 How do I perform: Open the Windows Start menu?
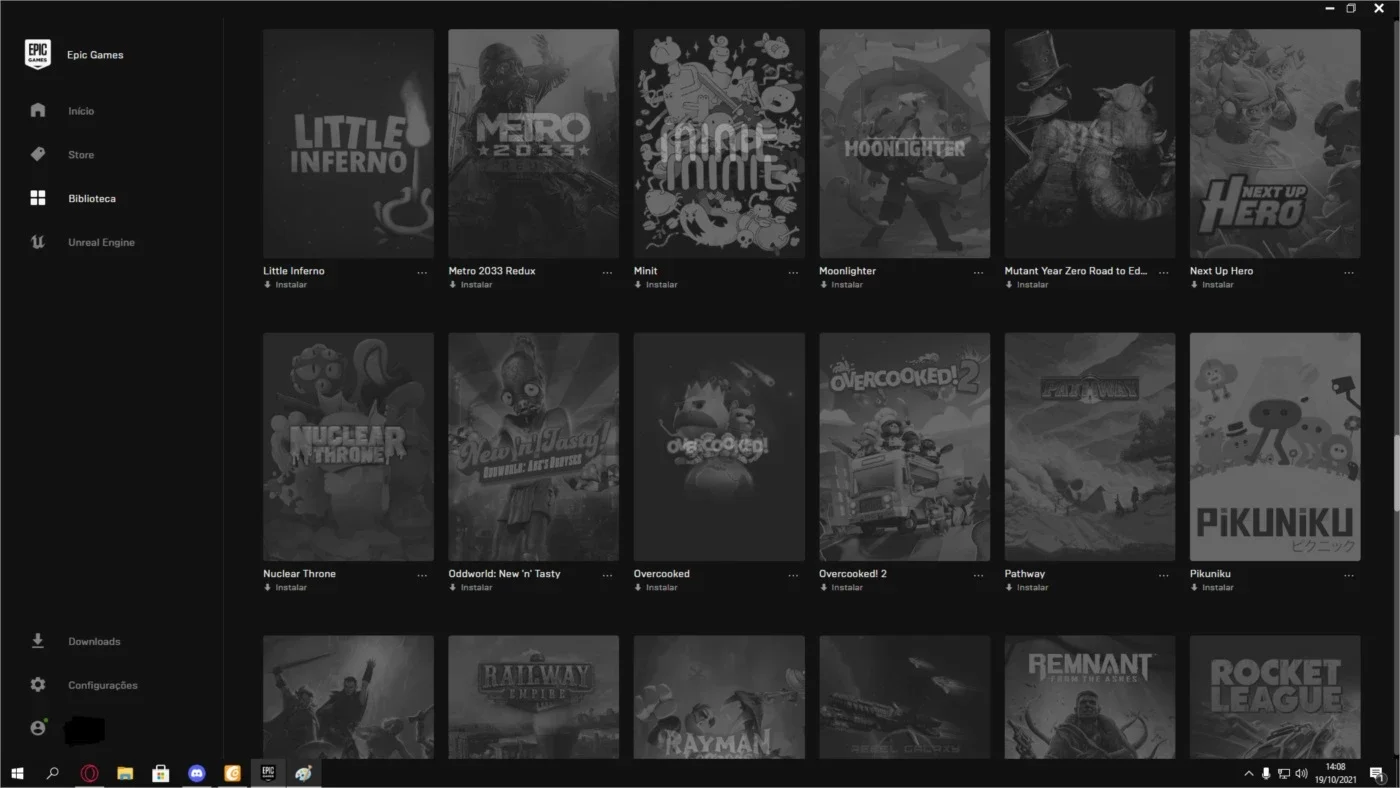(x=17, y=773)
